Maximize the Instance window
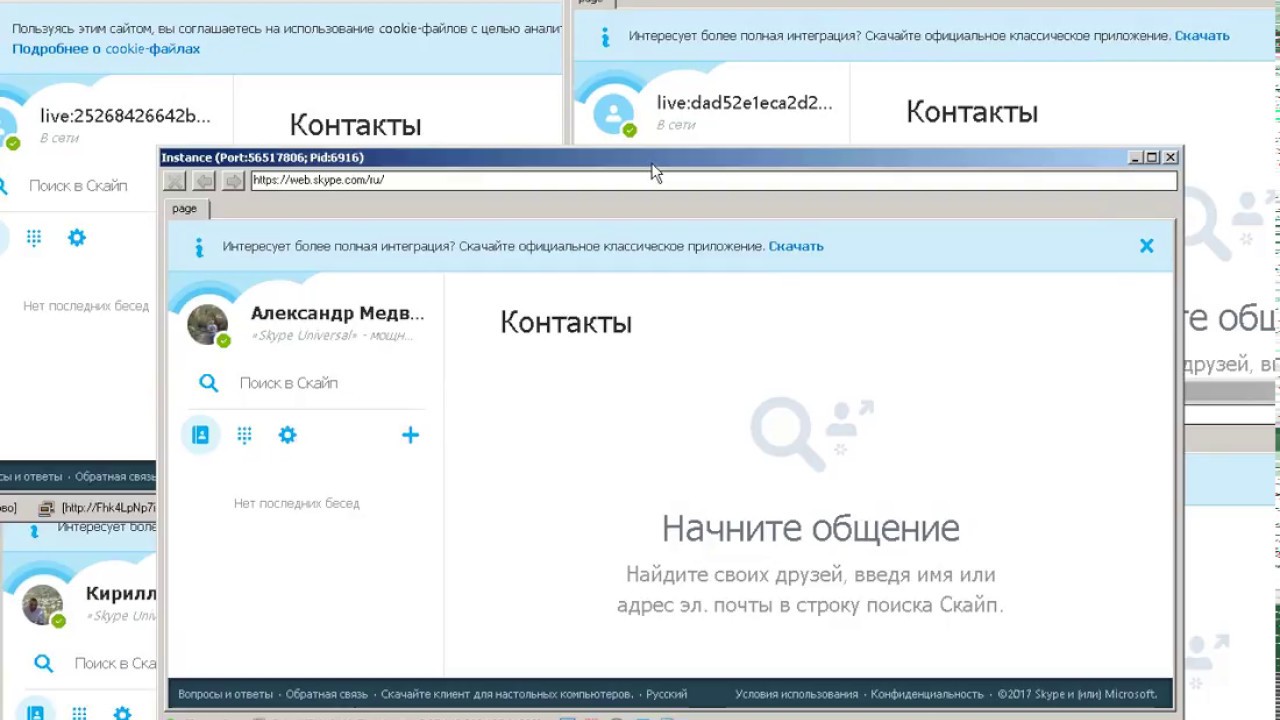 (1152, 157)
